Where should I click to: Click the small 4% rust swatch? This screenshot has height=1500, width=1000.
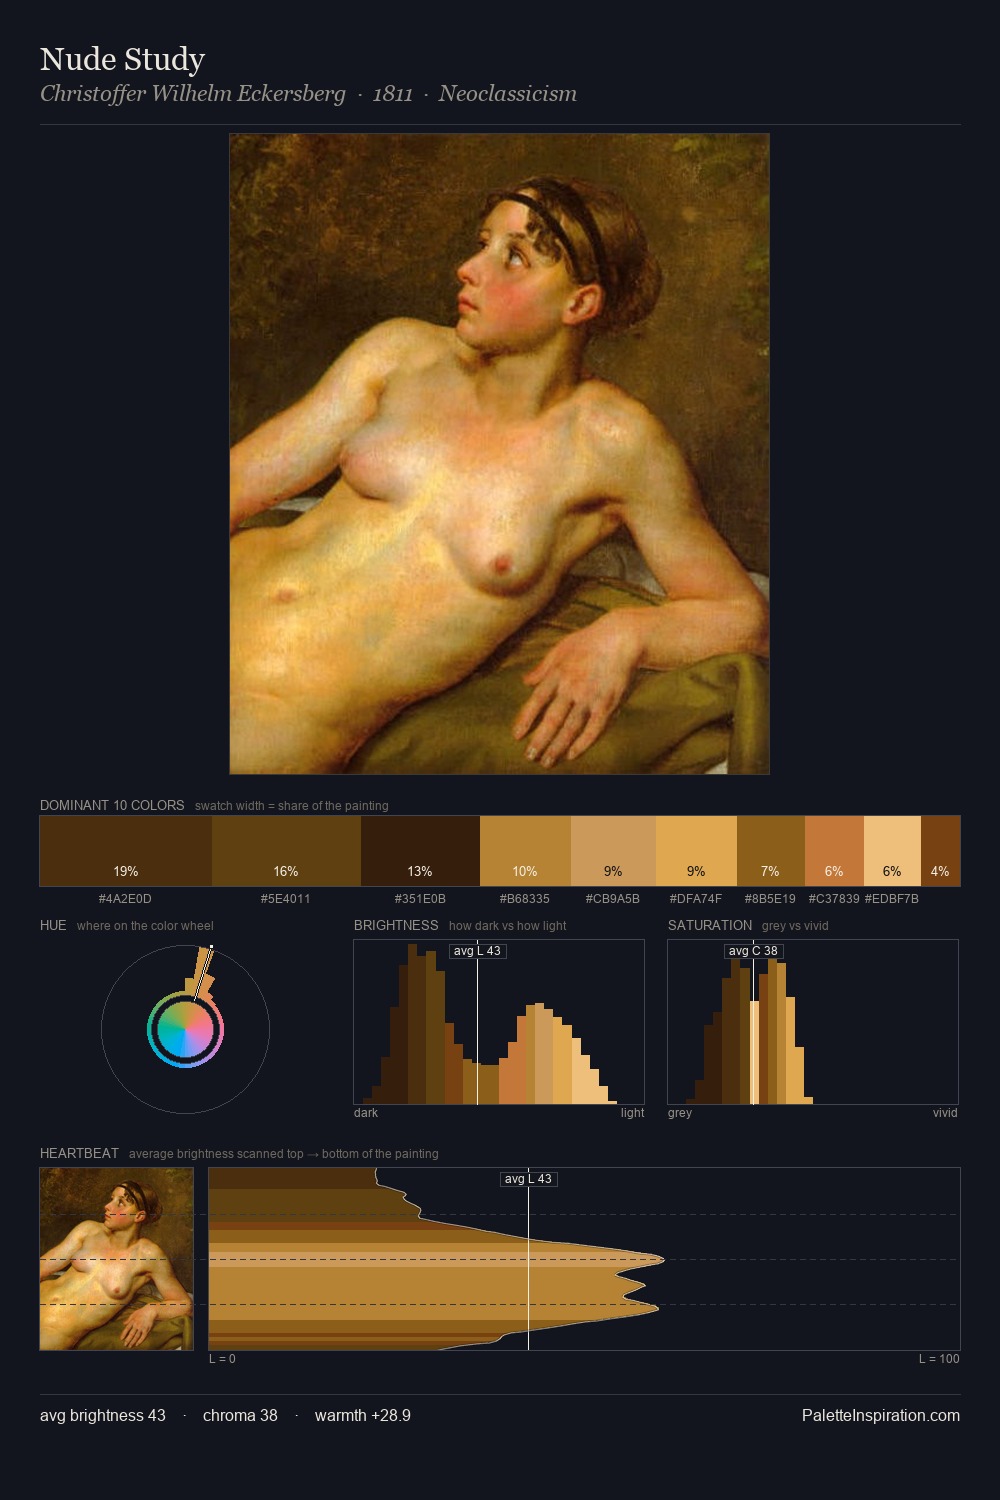940,851
